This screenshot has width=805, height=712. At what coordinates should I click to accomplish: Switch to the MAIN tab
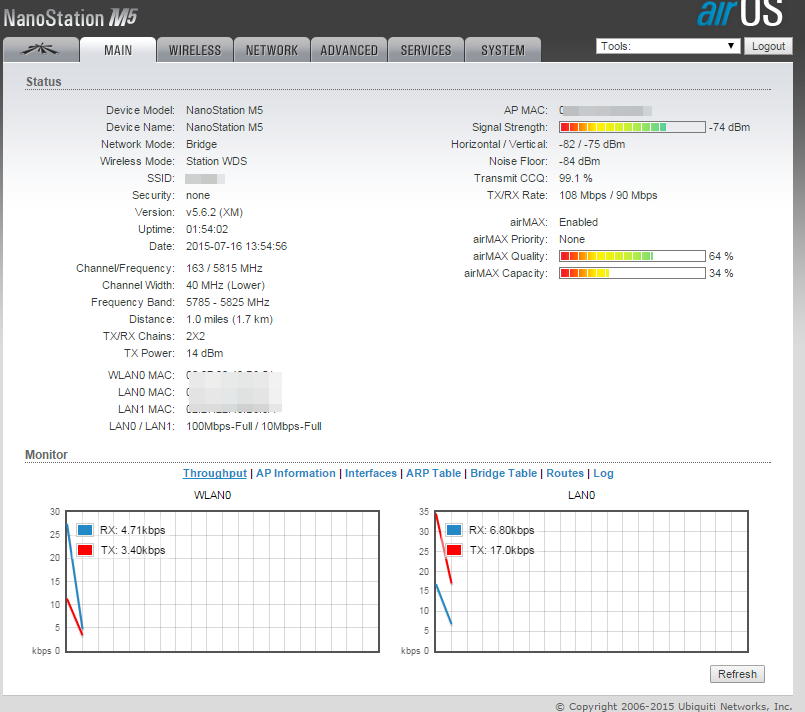coord(118,50)
